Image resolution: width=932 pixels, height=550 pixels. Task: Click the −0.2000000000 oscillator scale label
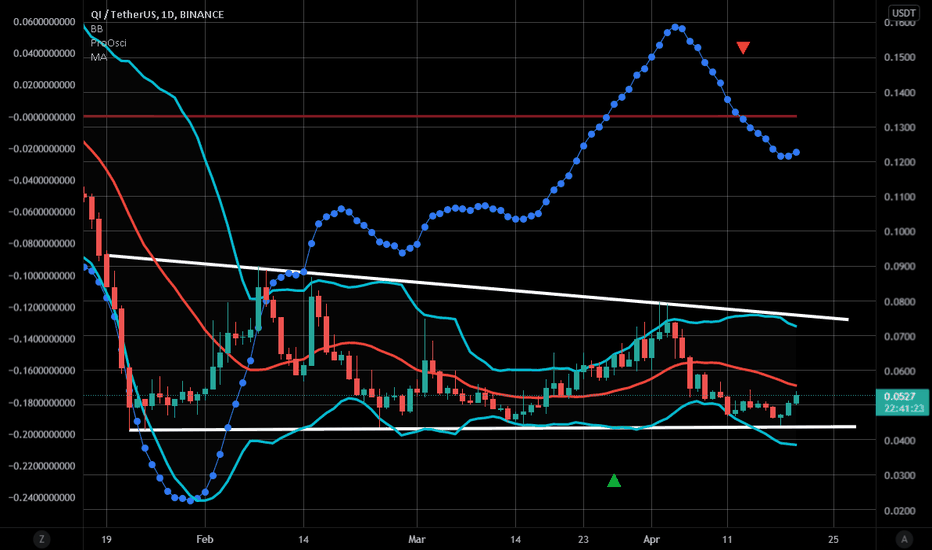42,435
